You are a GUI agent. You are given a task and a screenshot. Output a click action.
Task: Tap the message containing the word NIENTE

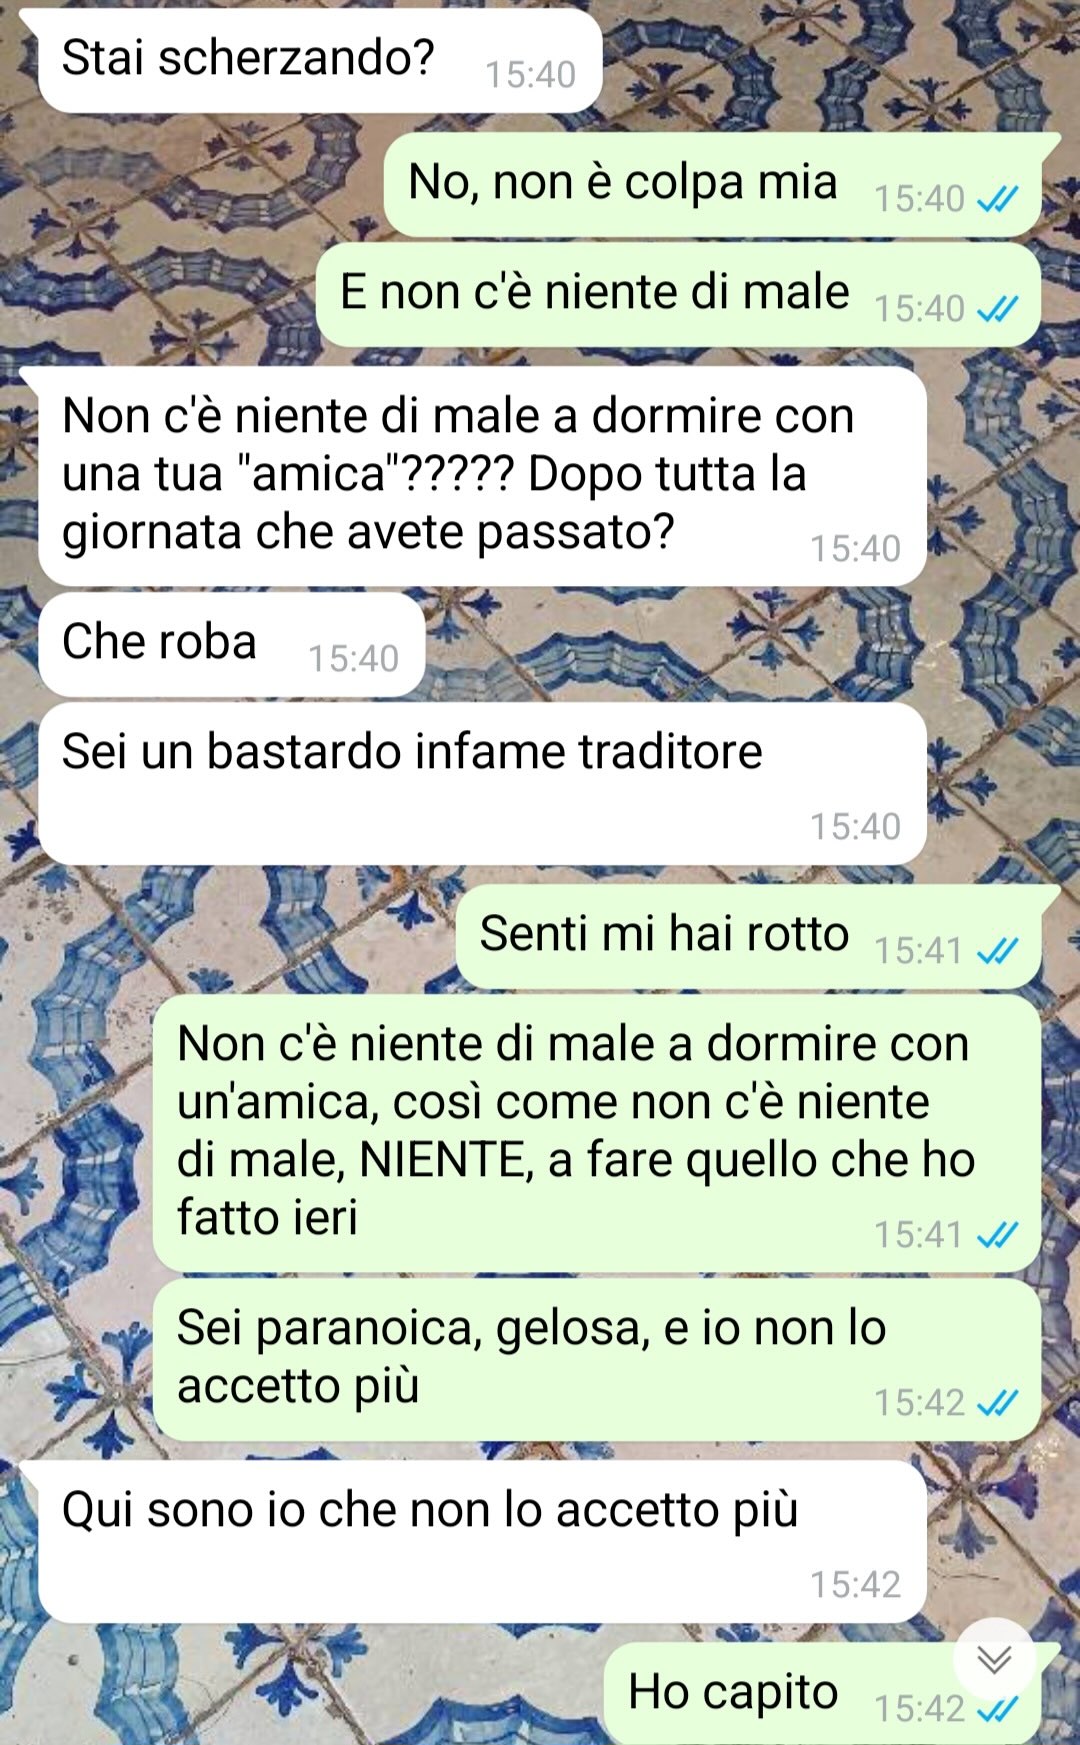coord(596,1133)
